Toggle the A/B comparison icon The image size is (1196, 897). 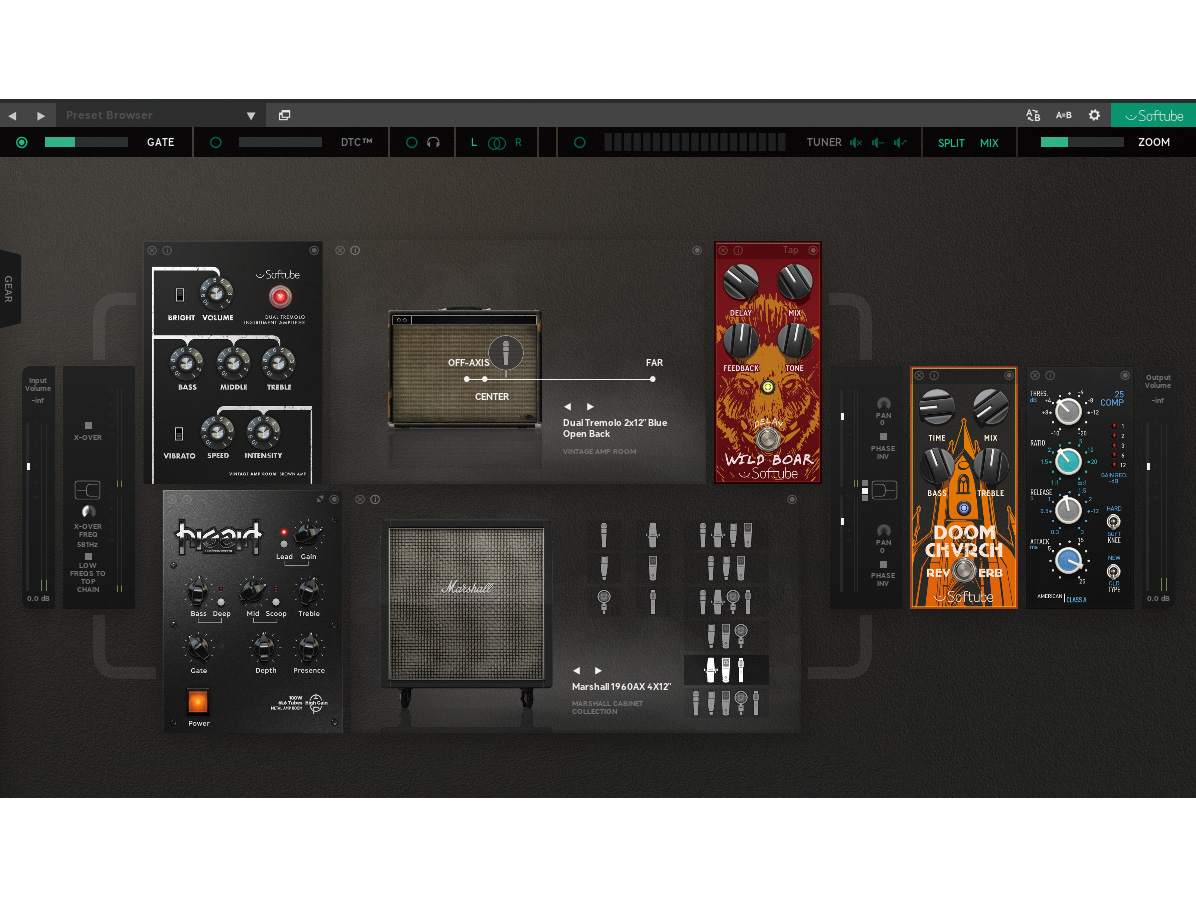1063,115
